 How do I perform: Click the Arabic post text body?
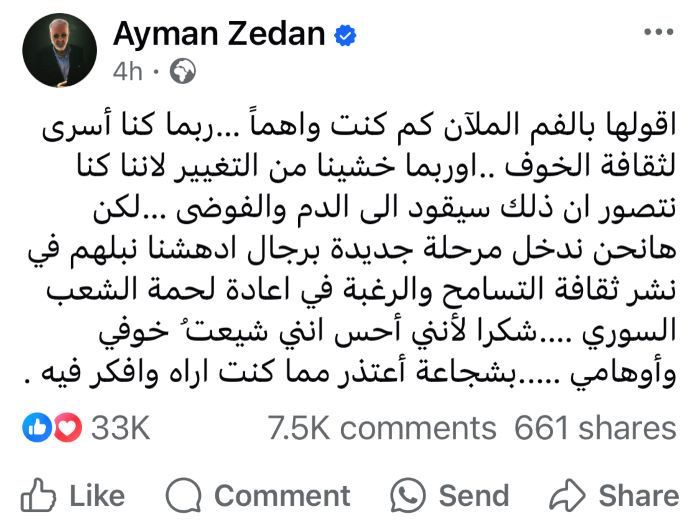(351, 250)
